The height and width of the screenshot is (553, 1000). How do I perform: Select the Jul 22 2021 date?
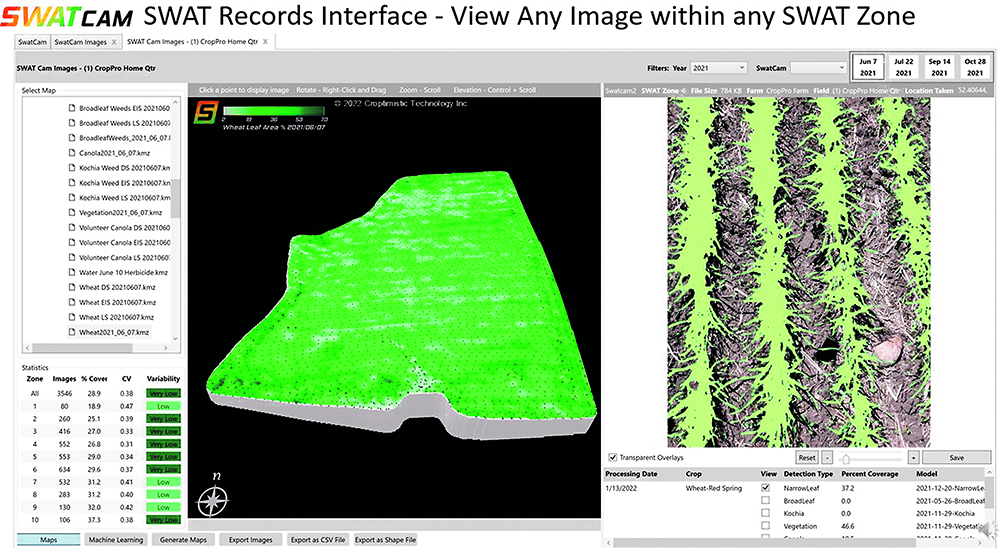[904, 67]
